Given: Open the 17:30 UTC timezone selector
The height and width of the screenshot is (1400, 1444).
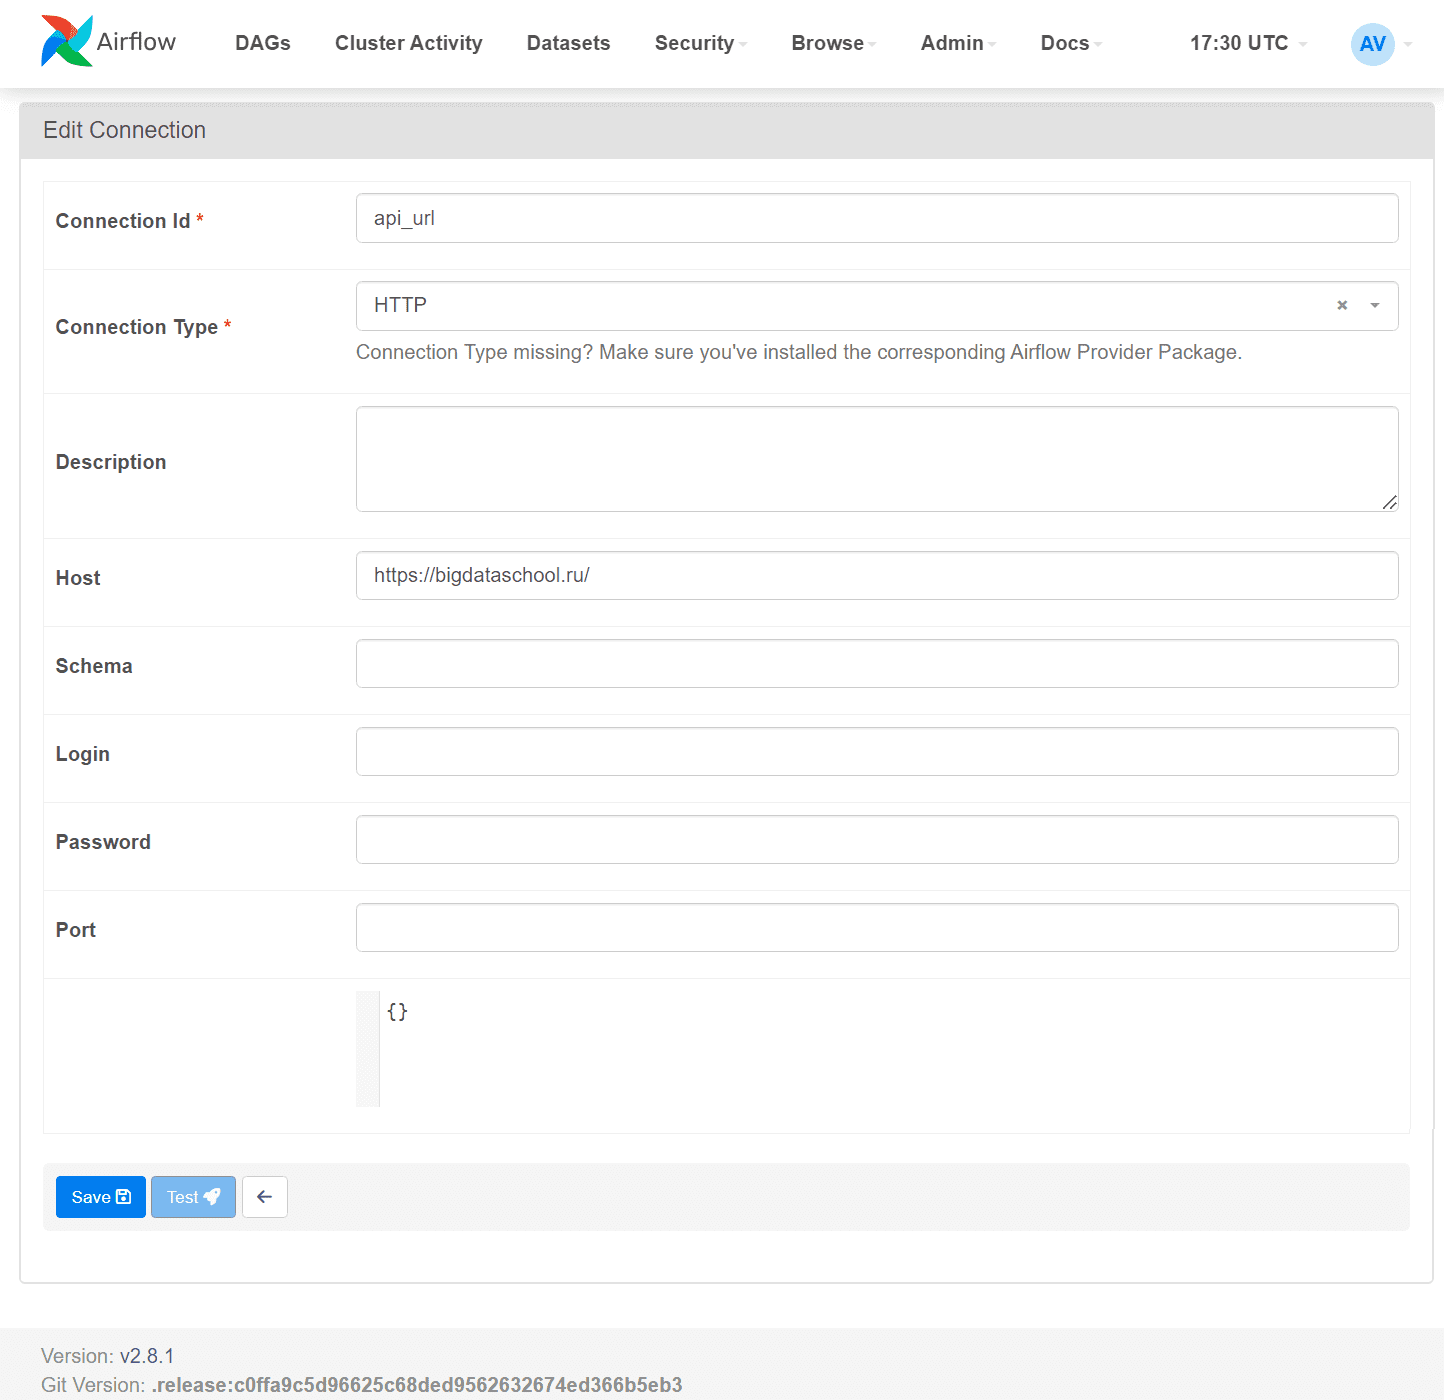Looking at the screenshot, I should coord(1247,43).
